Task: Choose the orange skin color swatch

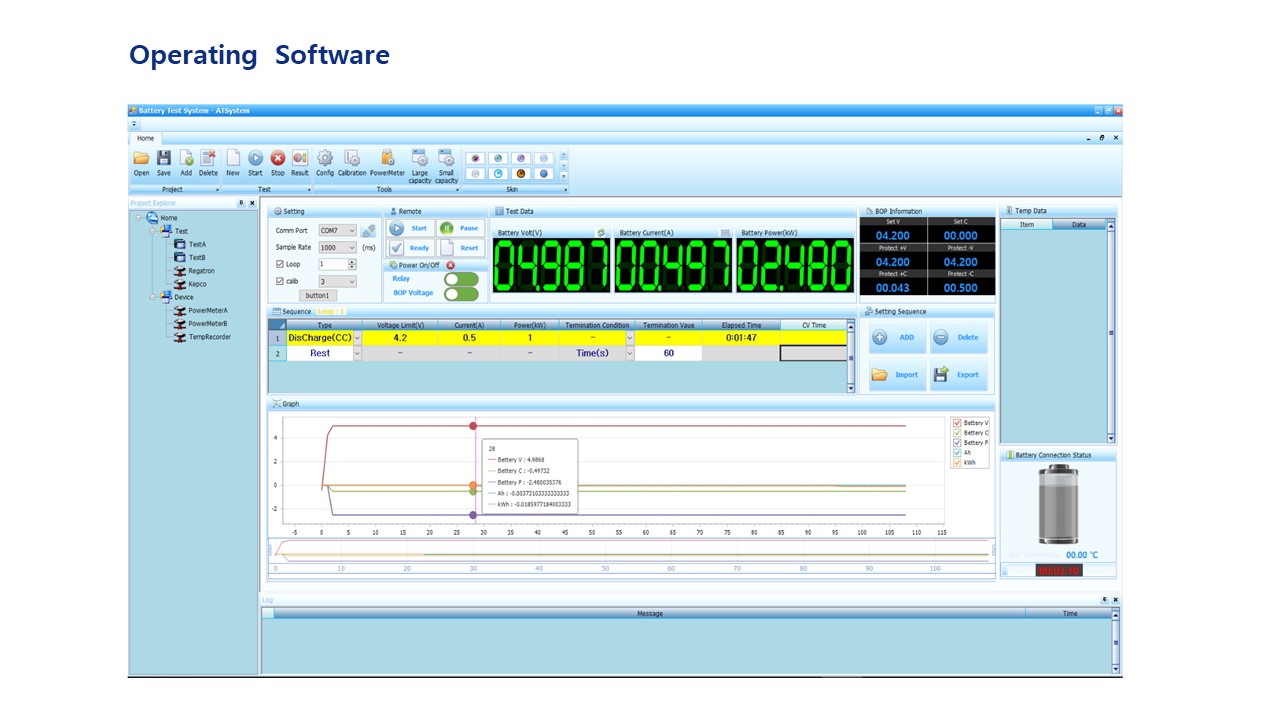Action: pyautogui.click(x=520, y=173)
